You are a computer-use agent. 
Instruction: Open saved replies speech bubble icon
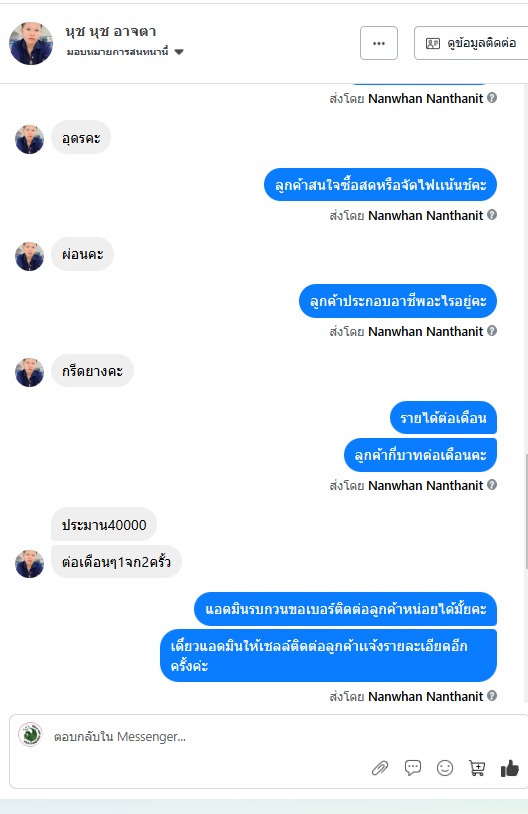(x=413, y=767)
